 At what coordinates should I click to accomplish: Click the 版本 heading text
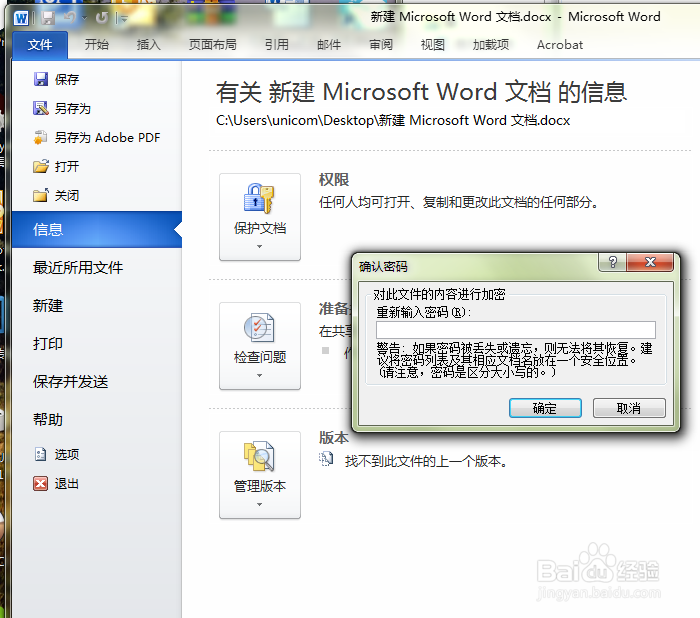(334, 438)
